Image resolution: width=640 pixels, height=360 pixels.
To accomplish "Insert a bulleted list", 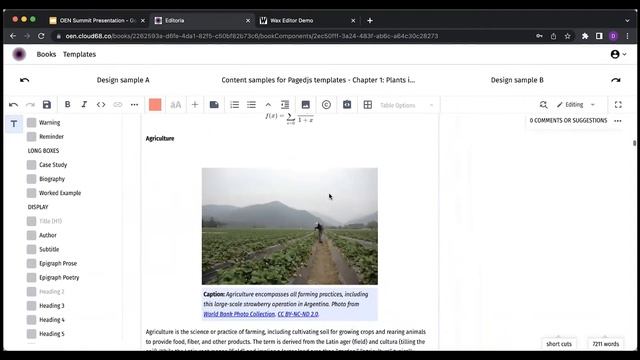I will tap(251, 105).
